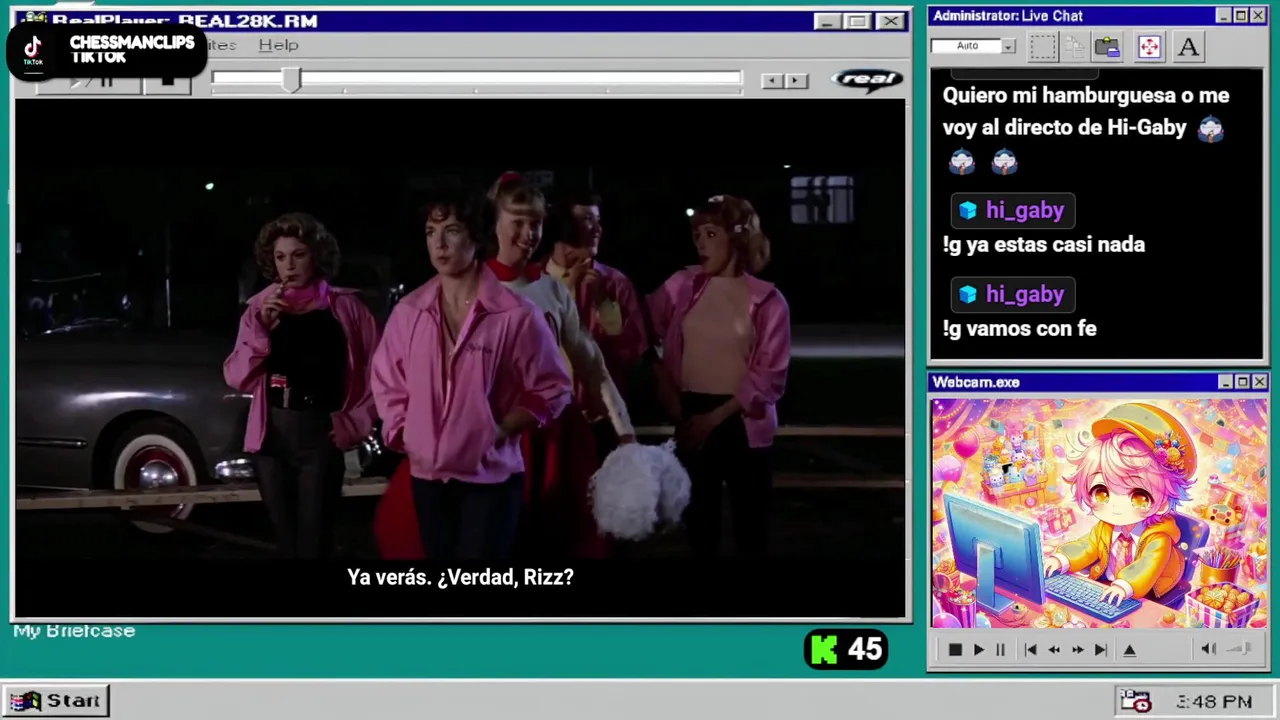Select the dashed-rectangle selection tool in Live Chat

click(x=1043, y=47)
